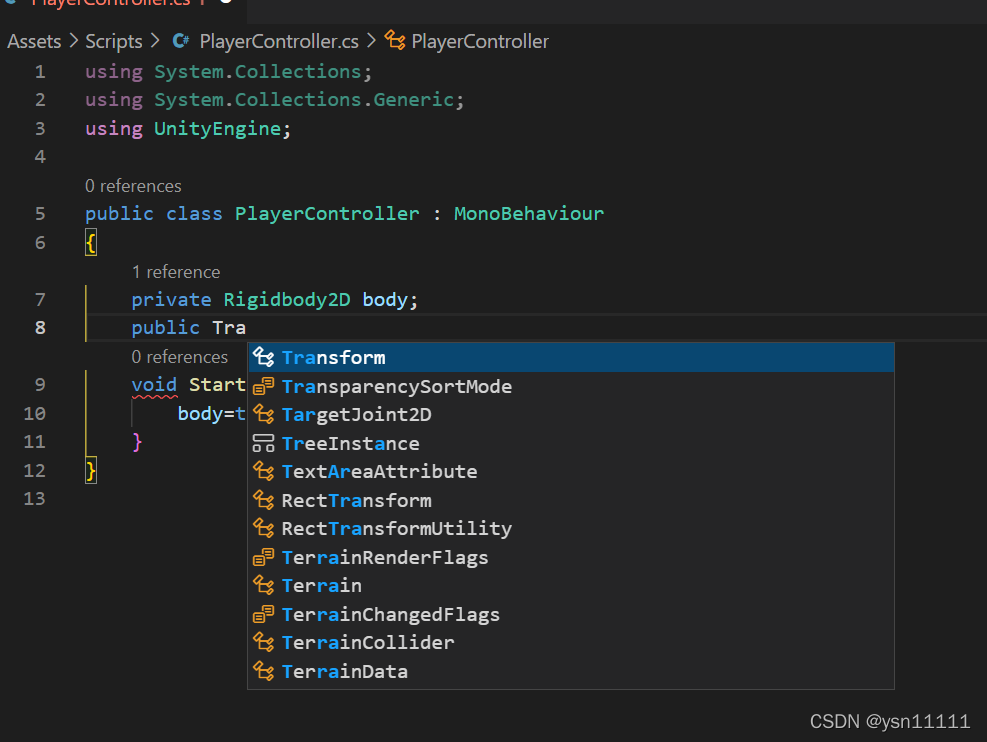Open PlayerController class breadcrumb
Viewport: 987px width, 742px height.
480,42
